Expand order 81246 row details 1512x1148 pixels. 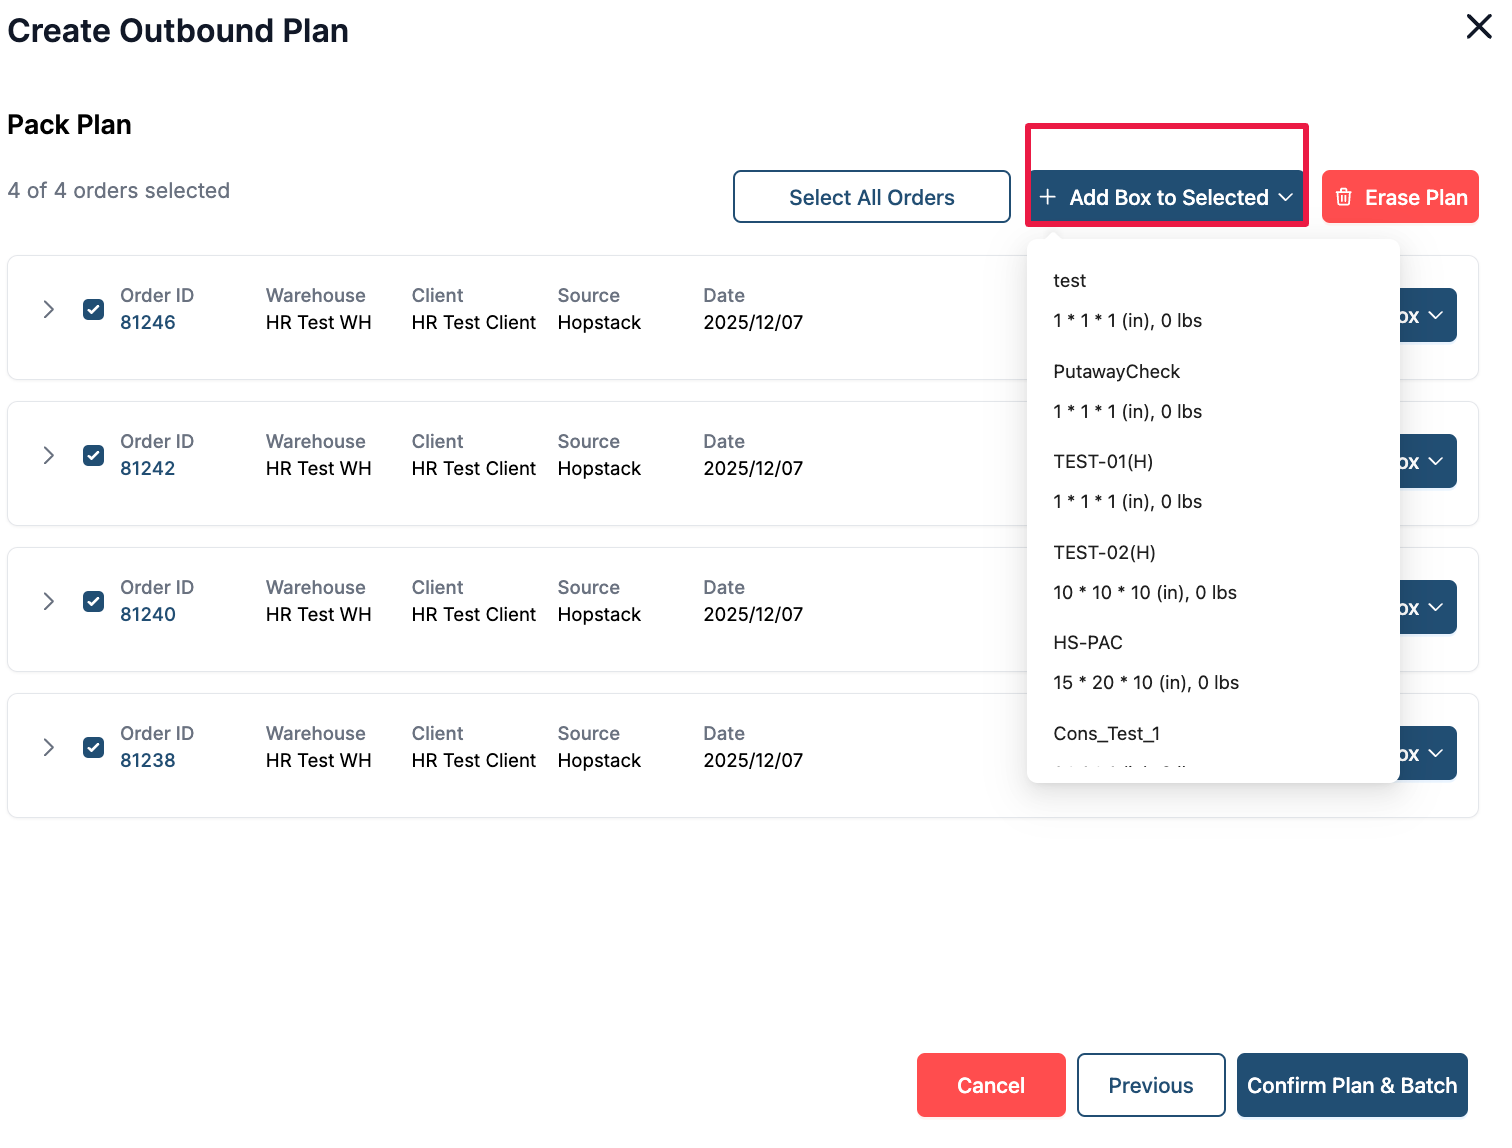(x=48, y=309)
